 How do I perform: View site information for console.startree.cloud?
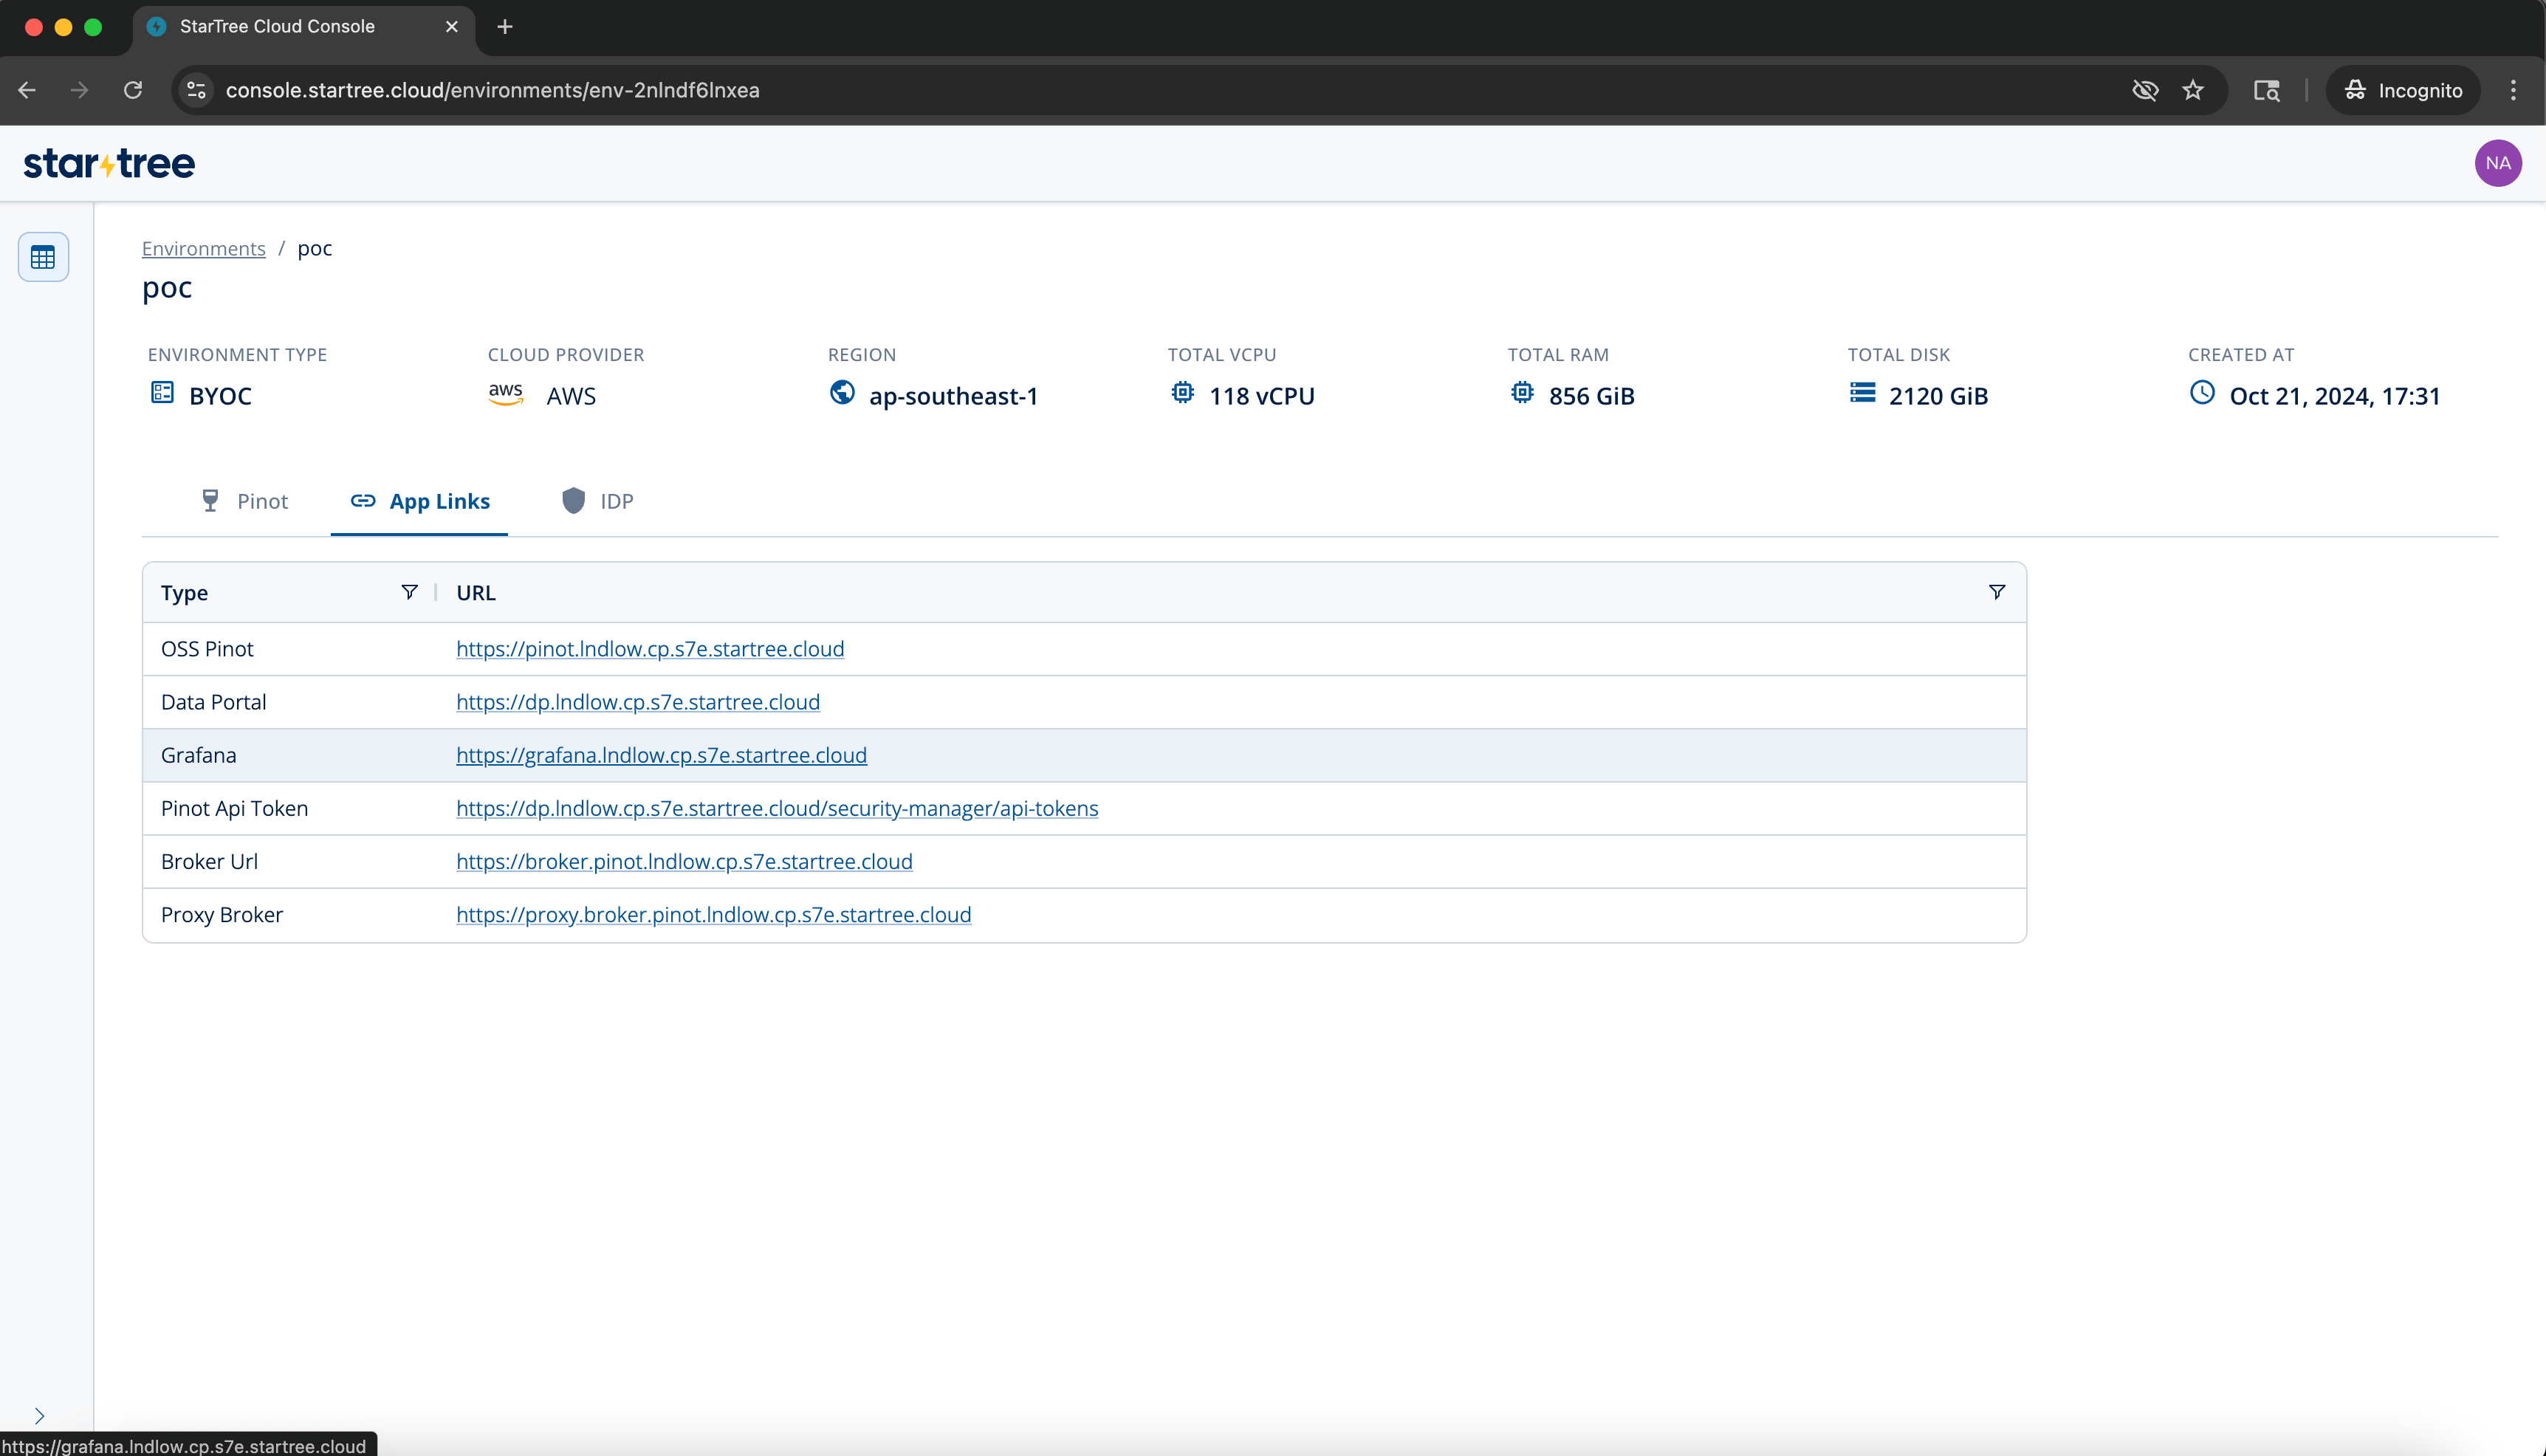click(x=197, y=90)
